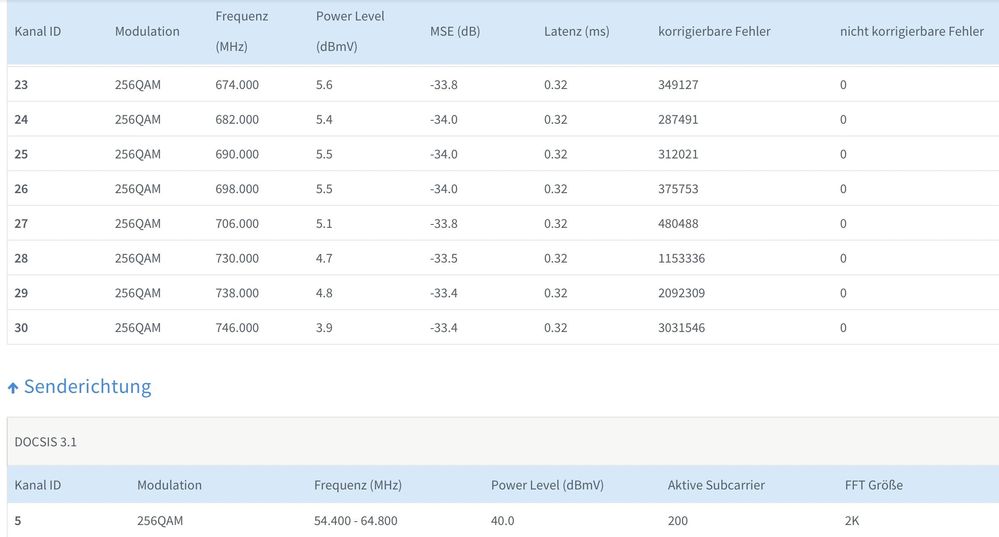Image resolution: width=999 pixels, height=537 pixels.
Task: Click correctable errors value 349127
Action: tap(678, 85)
